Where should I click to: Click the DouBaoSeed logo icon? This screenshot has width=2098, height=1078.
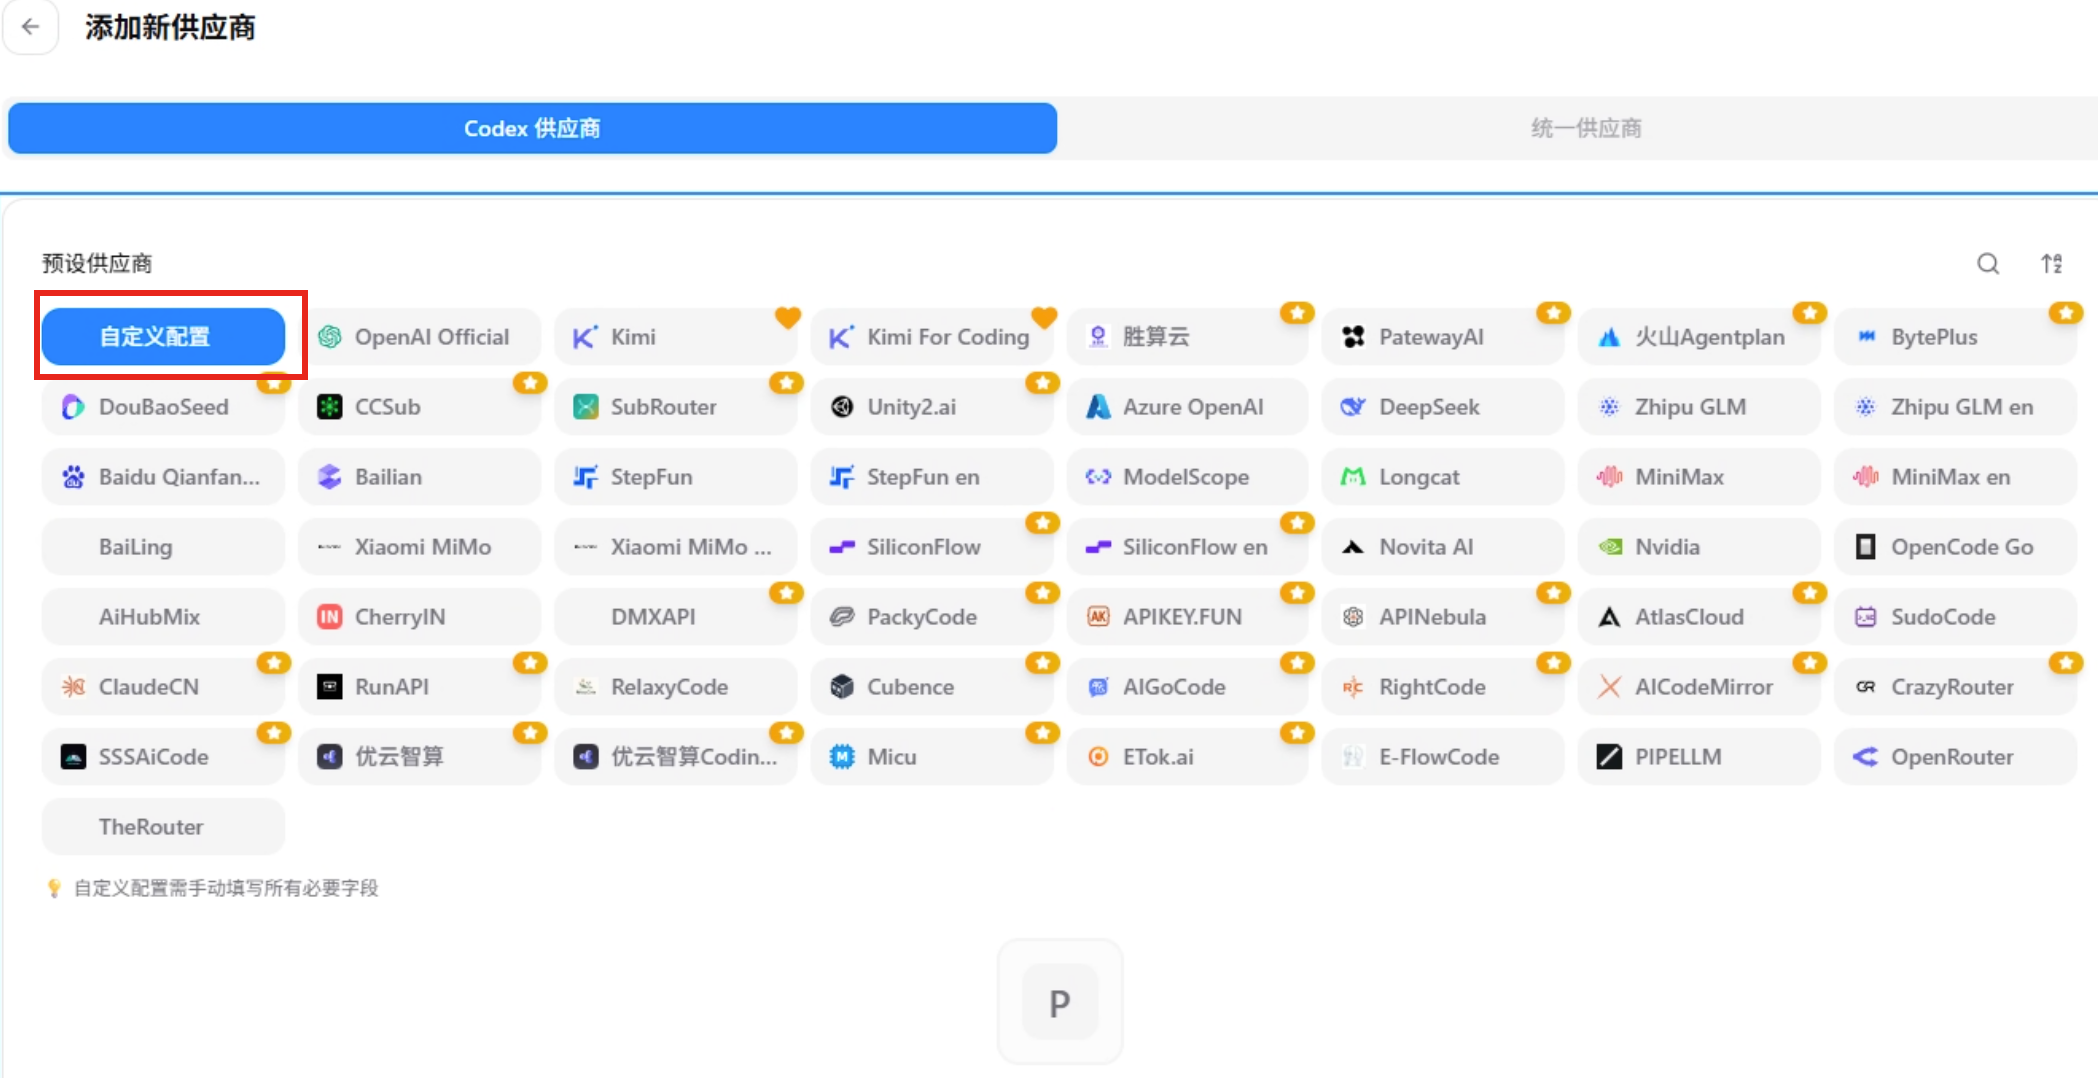tap(73, 407)
